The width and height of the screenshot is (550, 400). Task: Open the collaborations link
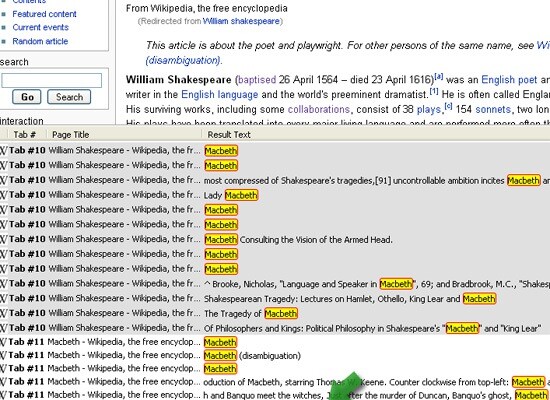pyautogui.click(x=319, y=109)
